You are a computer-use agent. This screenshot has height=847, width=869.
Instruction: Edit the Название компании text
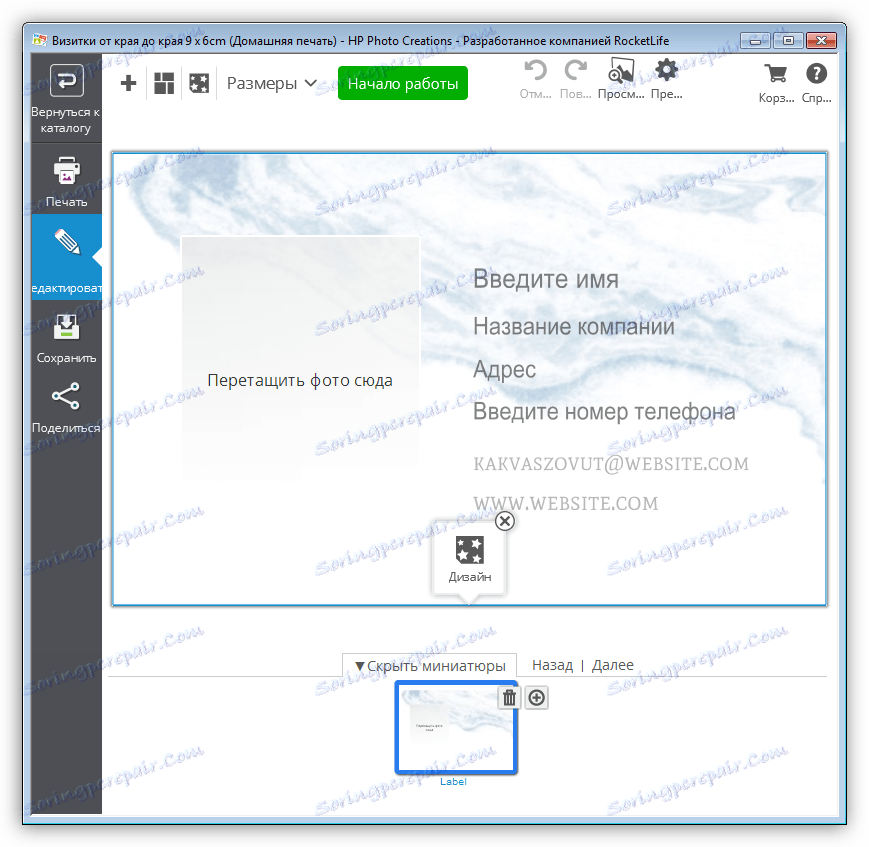574,326
